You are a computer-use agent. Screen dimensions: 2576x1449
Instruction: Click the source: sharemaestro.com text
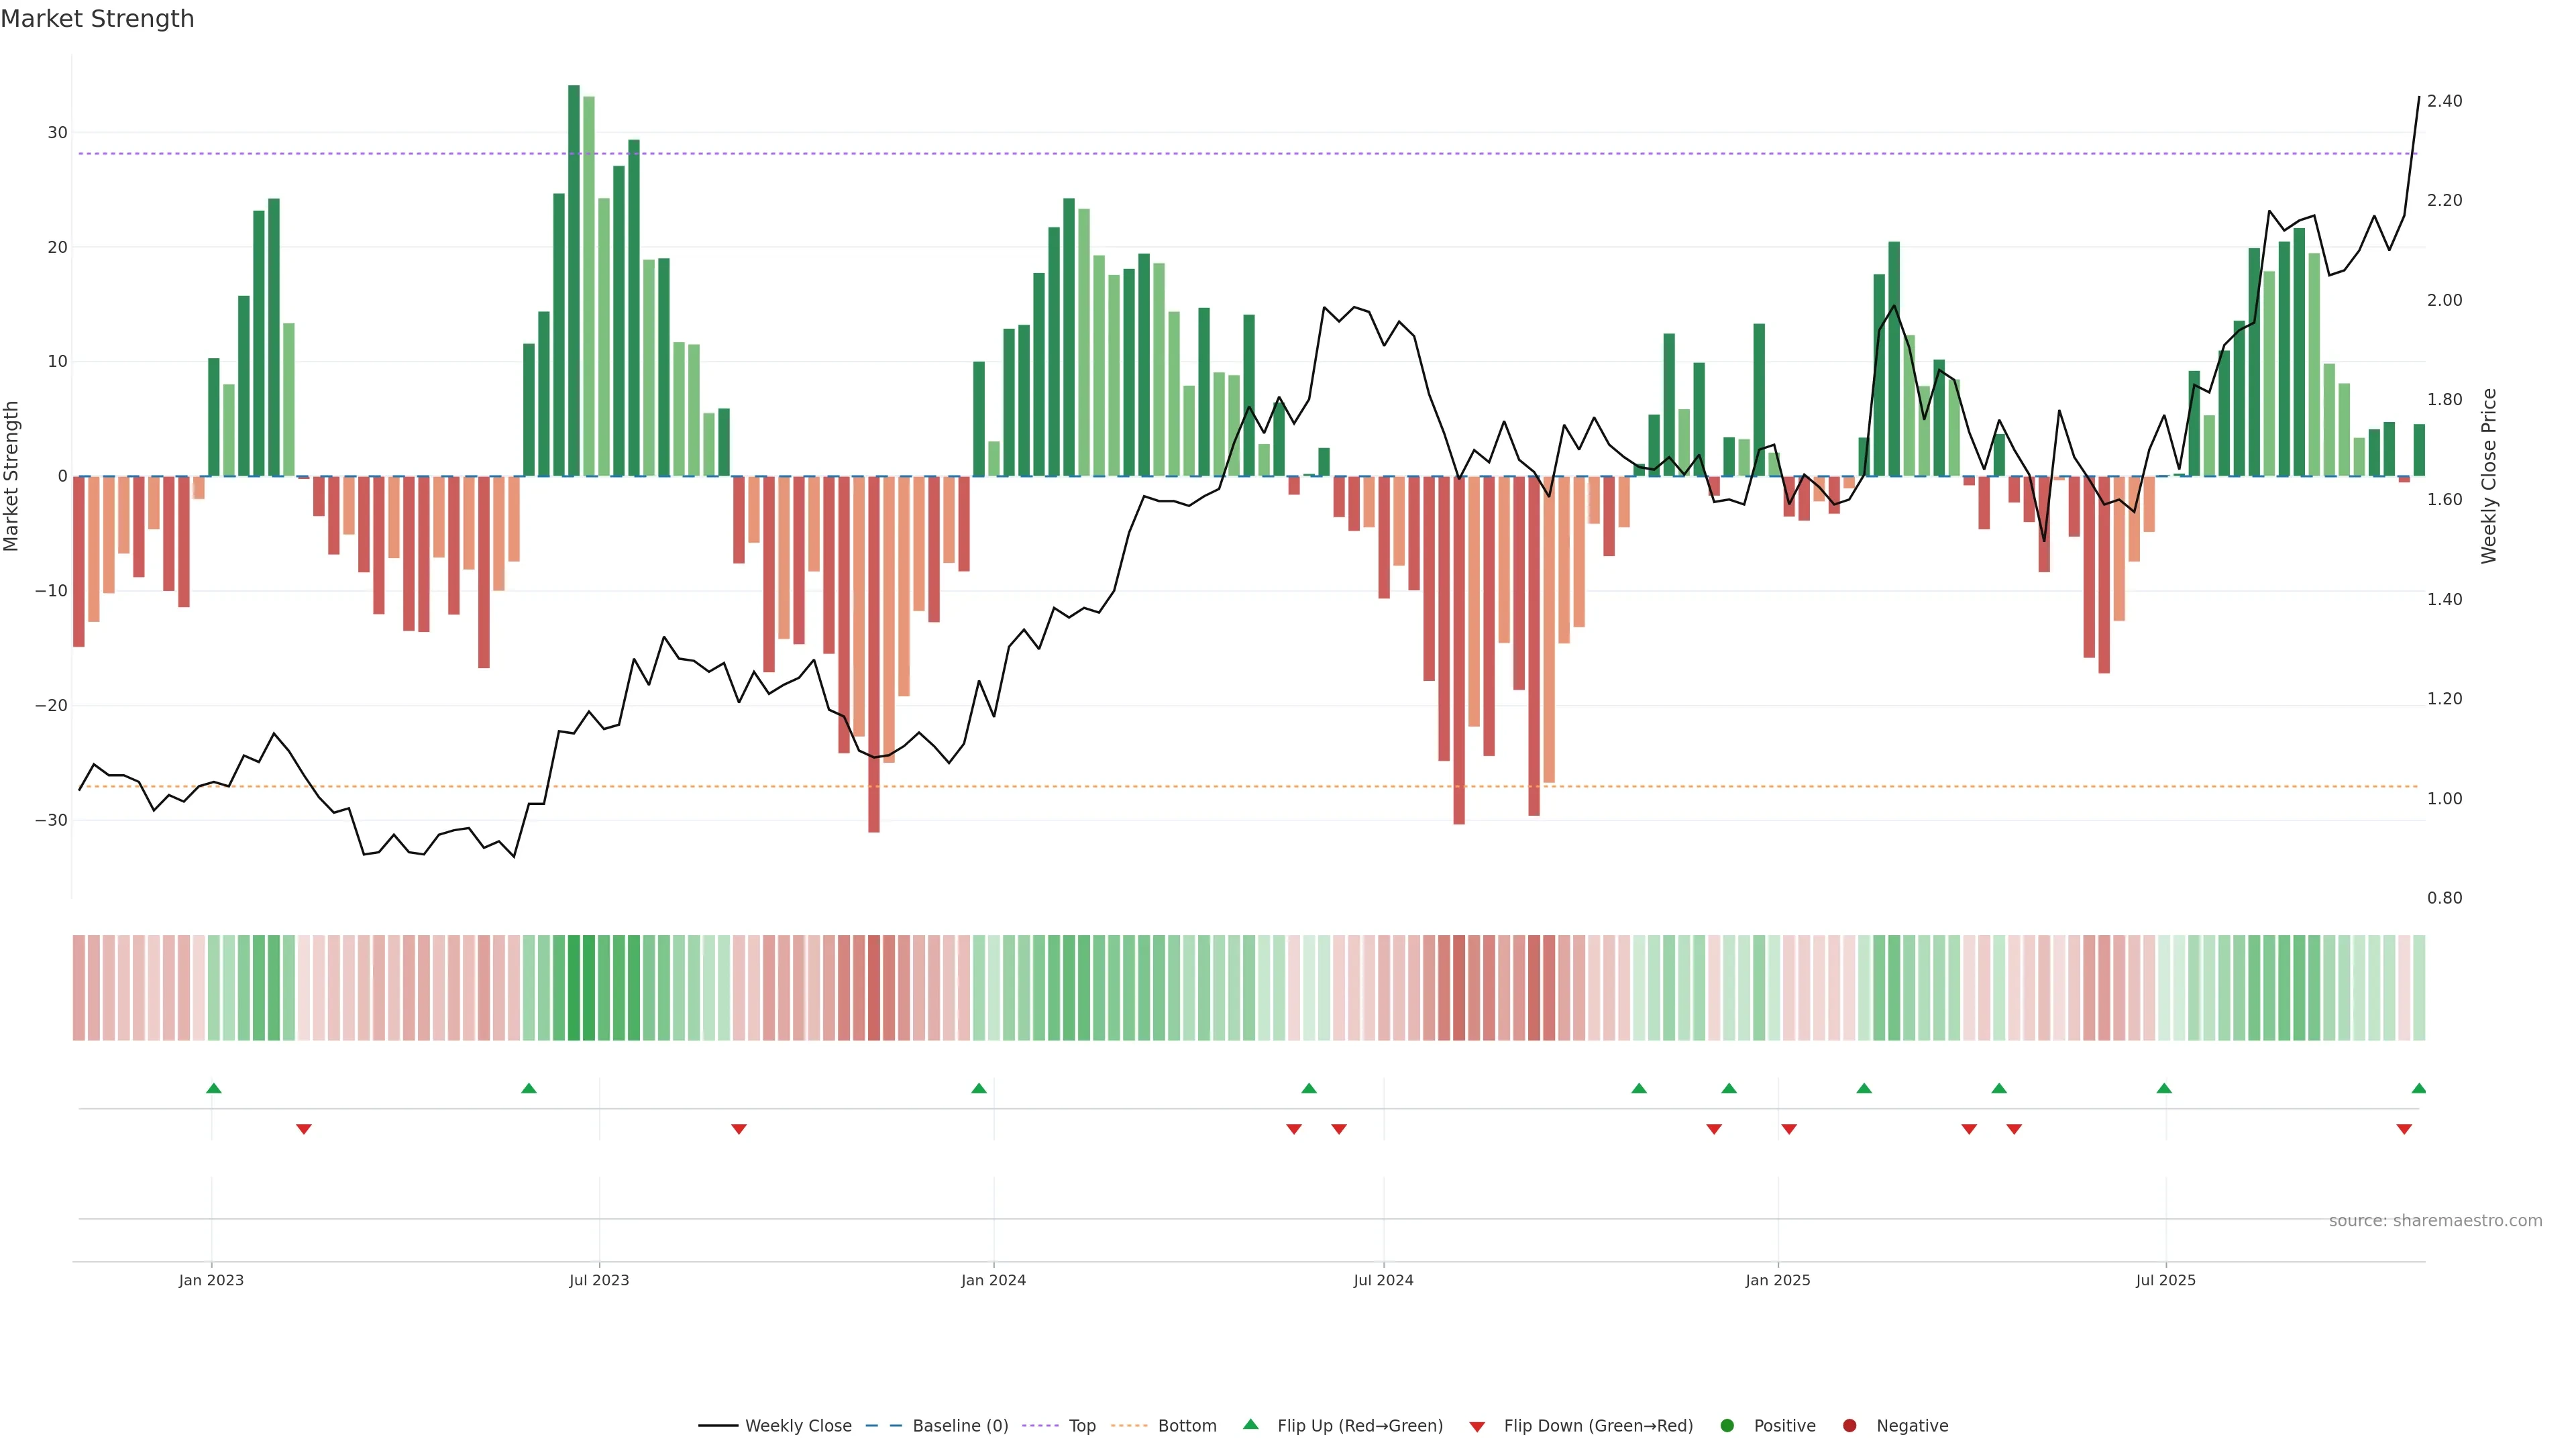[2435, 1221]
